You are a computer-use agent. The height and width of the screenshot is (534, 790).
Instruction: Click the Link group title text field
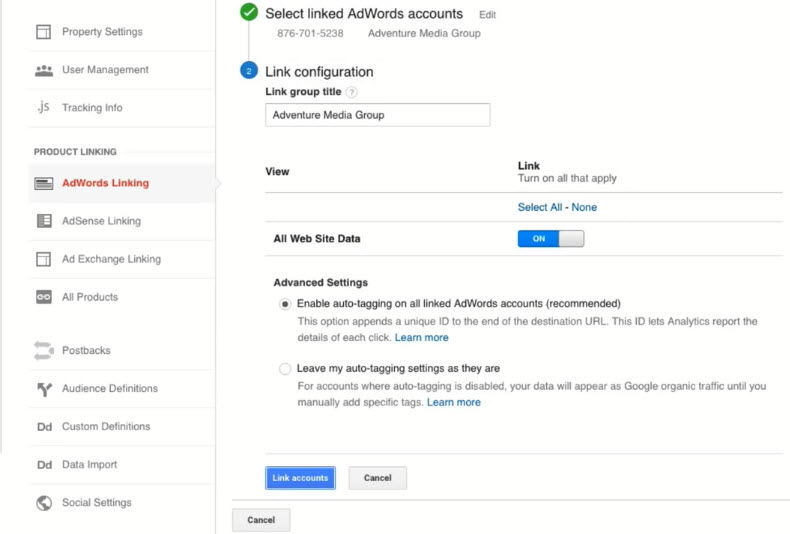click(377, 115)
